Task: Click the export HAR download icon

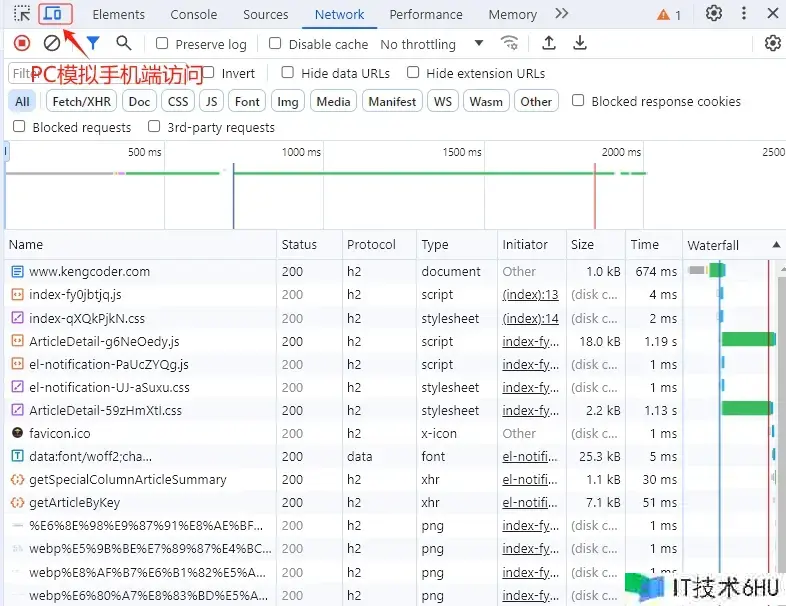Action: [x=580, y=43]
